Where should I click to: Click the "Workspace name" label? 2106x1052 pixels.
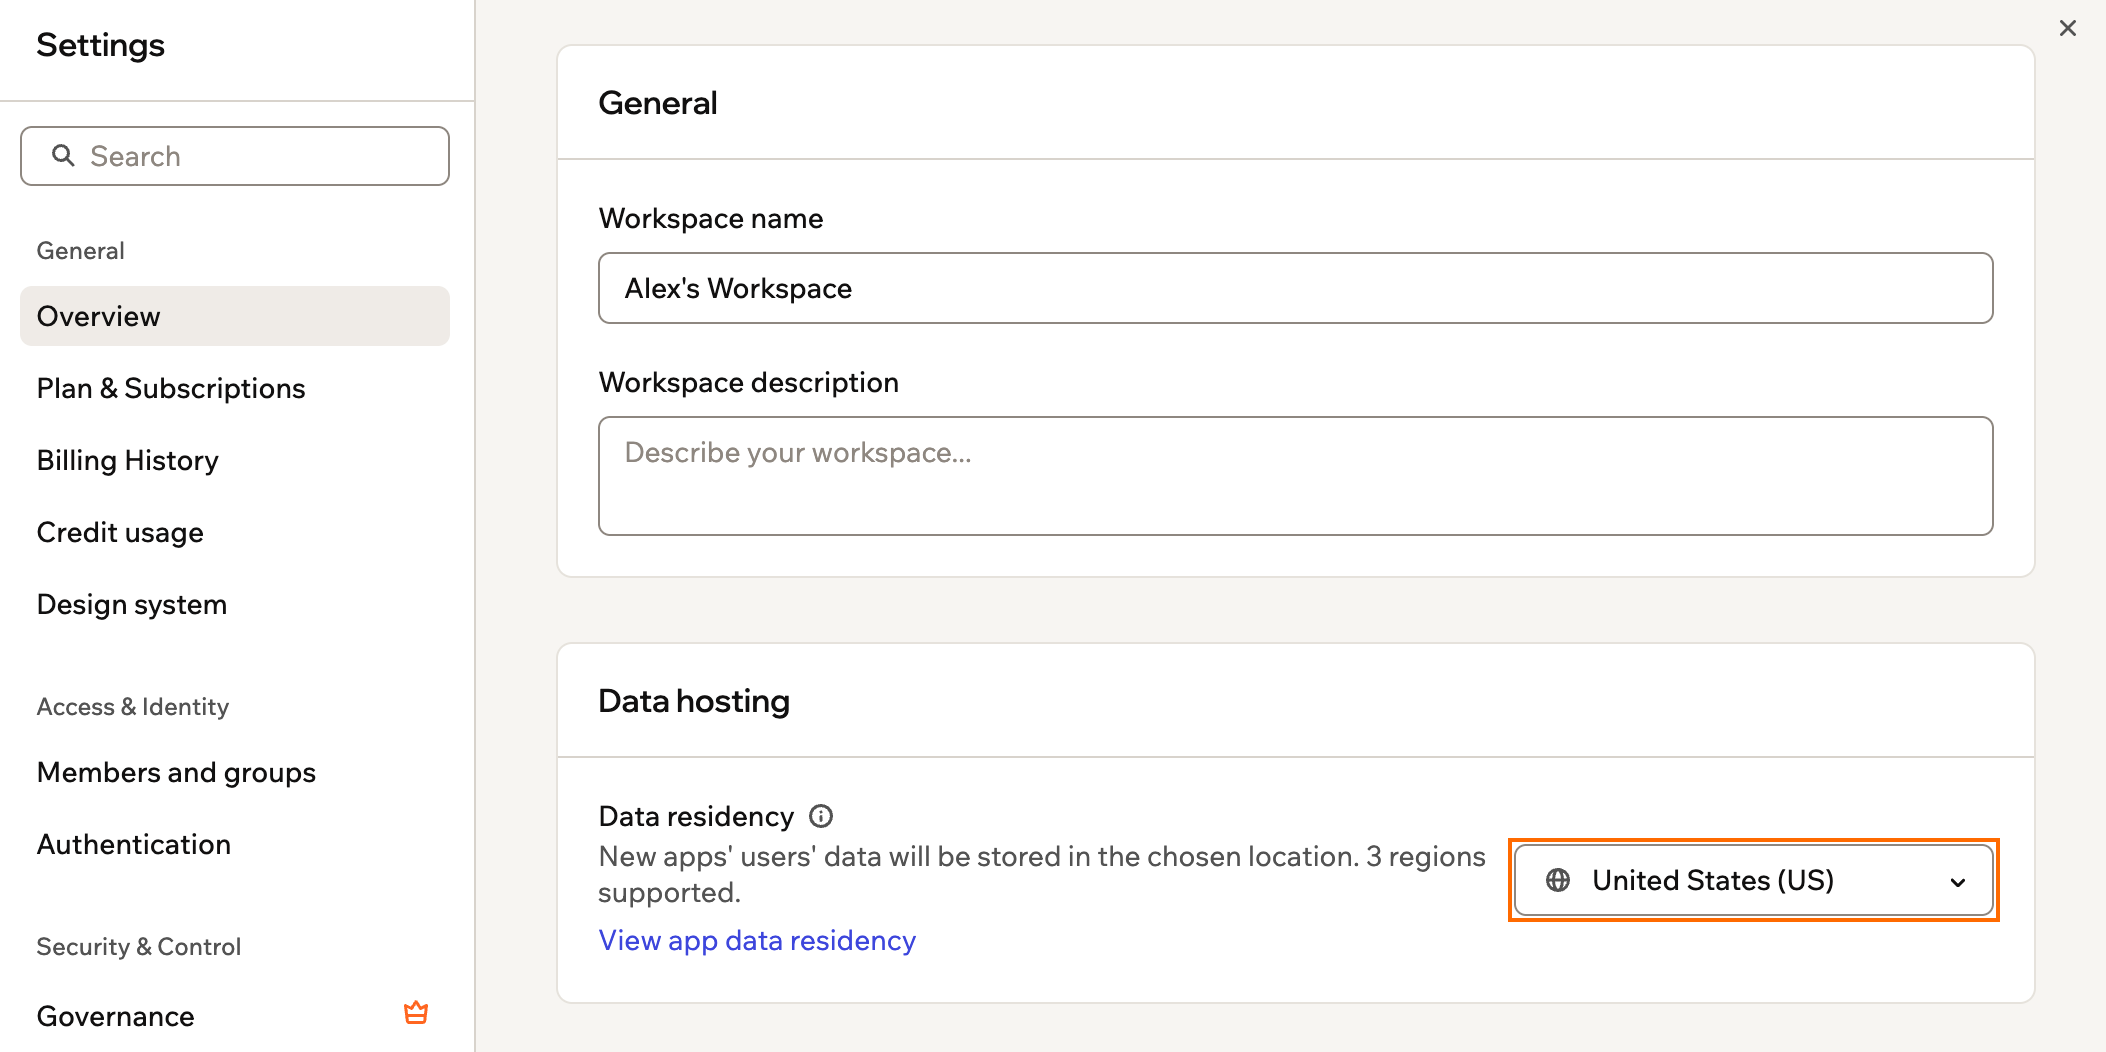pos(711,218)
